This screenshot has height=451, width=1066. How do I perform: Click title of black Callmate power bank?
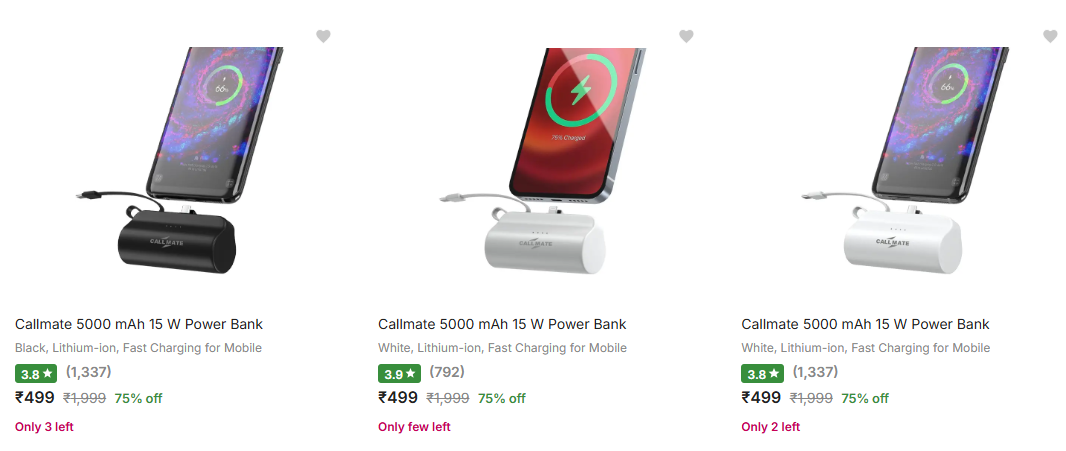coord(139,324)
